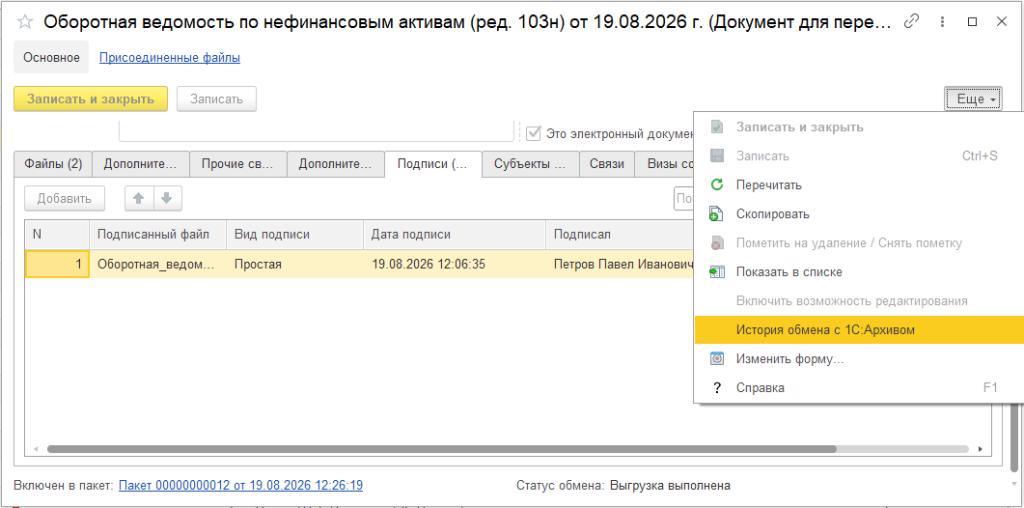Click the 19.08.2026 12:06:35 date cell
This screenshot has width=1024, height=508.
coord(455,264)
